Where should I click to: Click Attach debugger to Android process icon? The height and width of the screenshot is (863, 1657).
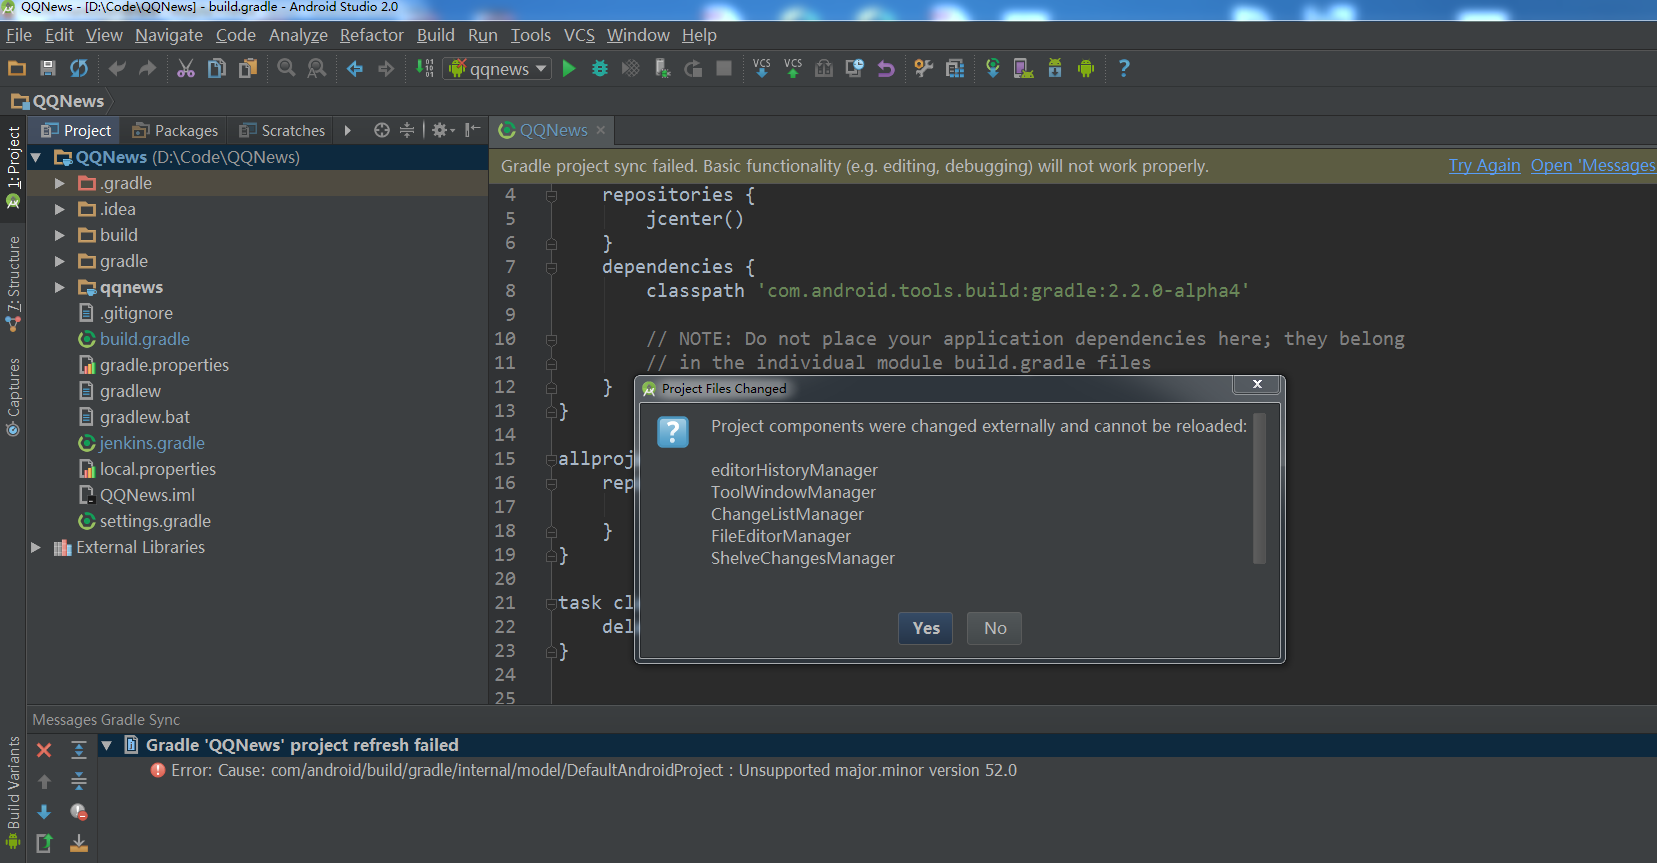tap(662, 68)
